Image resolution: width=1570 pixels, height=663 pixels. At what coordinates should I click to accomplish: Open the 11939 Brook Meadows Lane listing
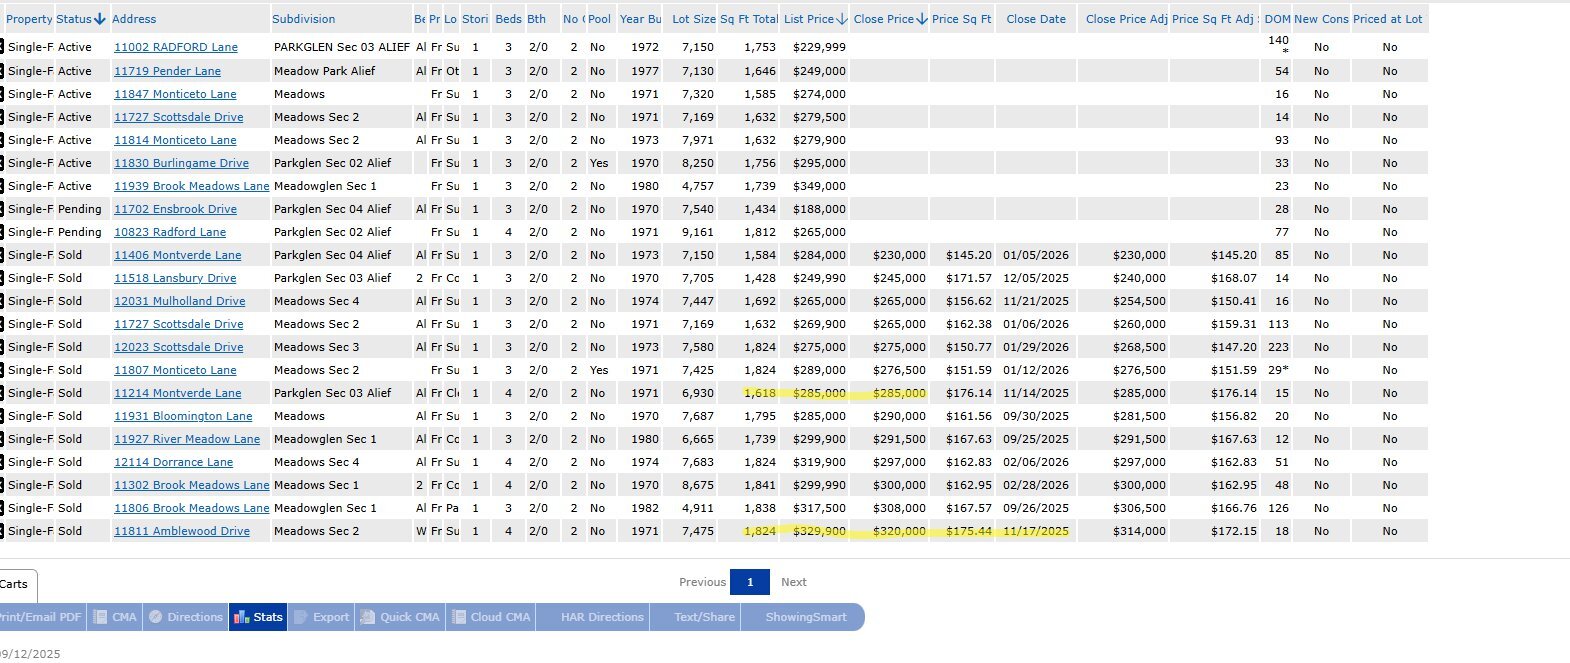(191, 187)
